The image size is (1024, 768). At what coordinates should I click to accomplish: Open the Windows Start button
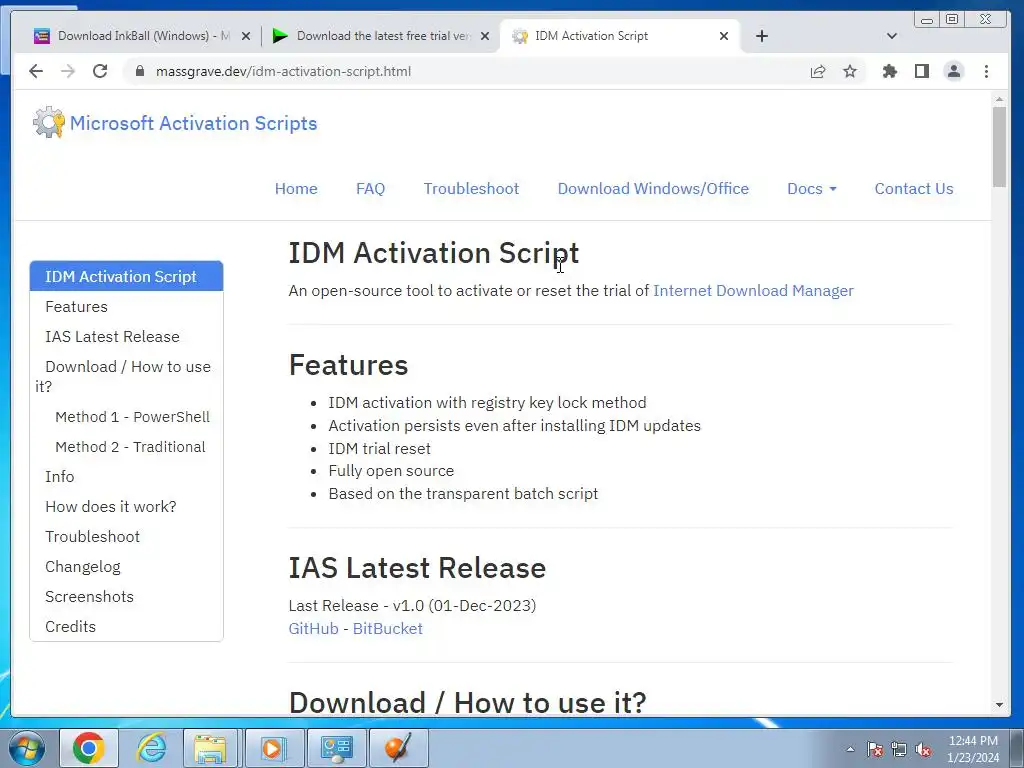[x=26, y=748]
